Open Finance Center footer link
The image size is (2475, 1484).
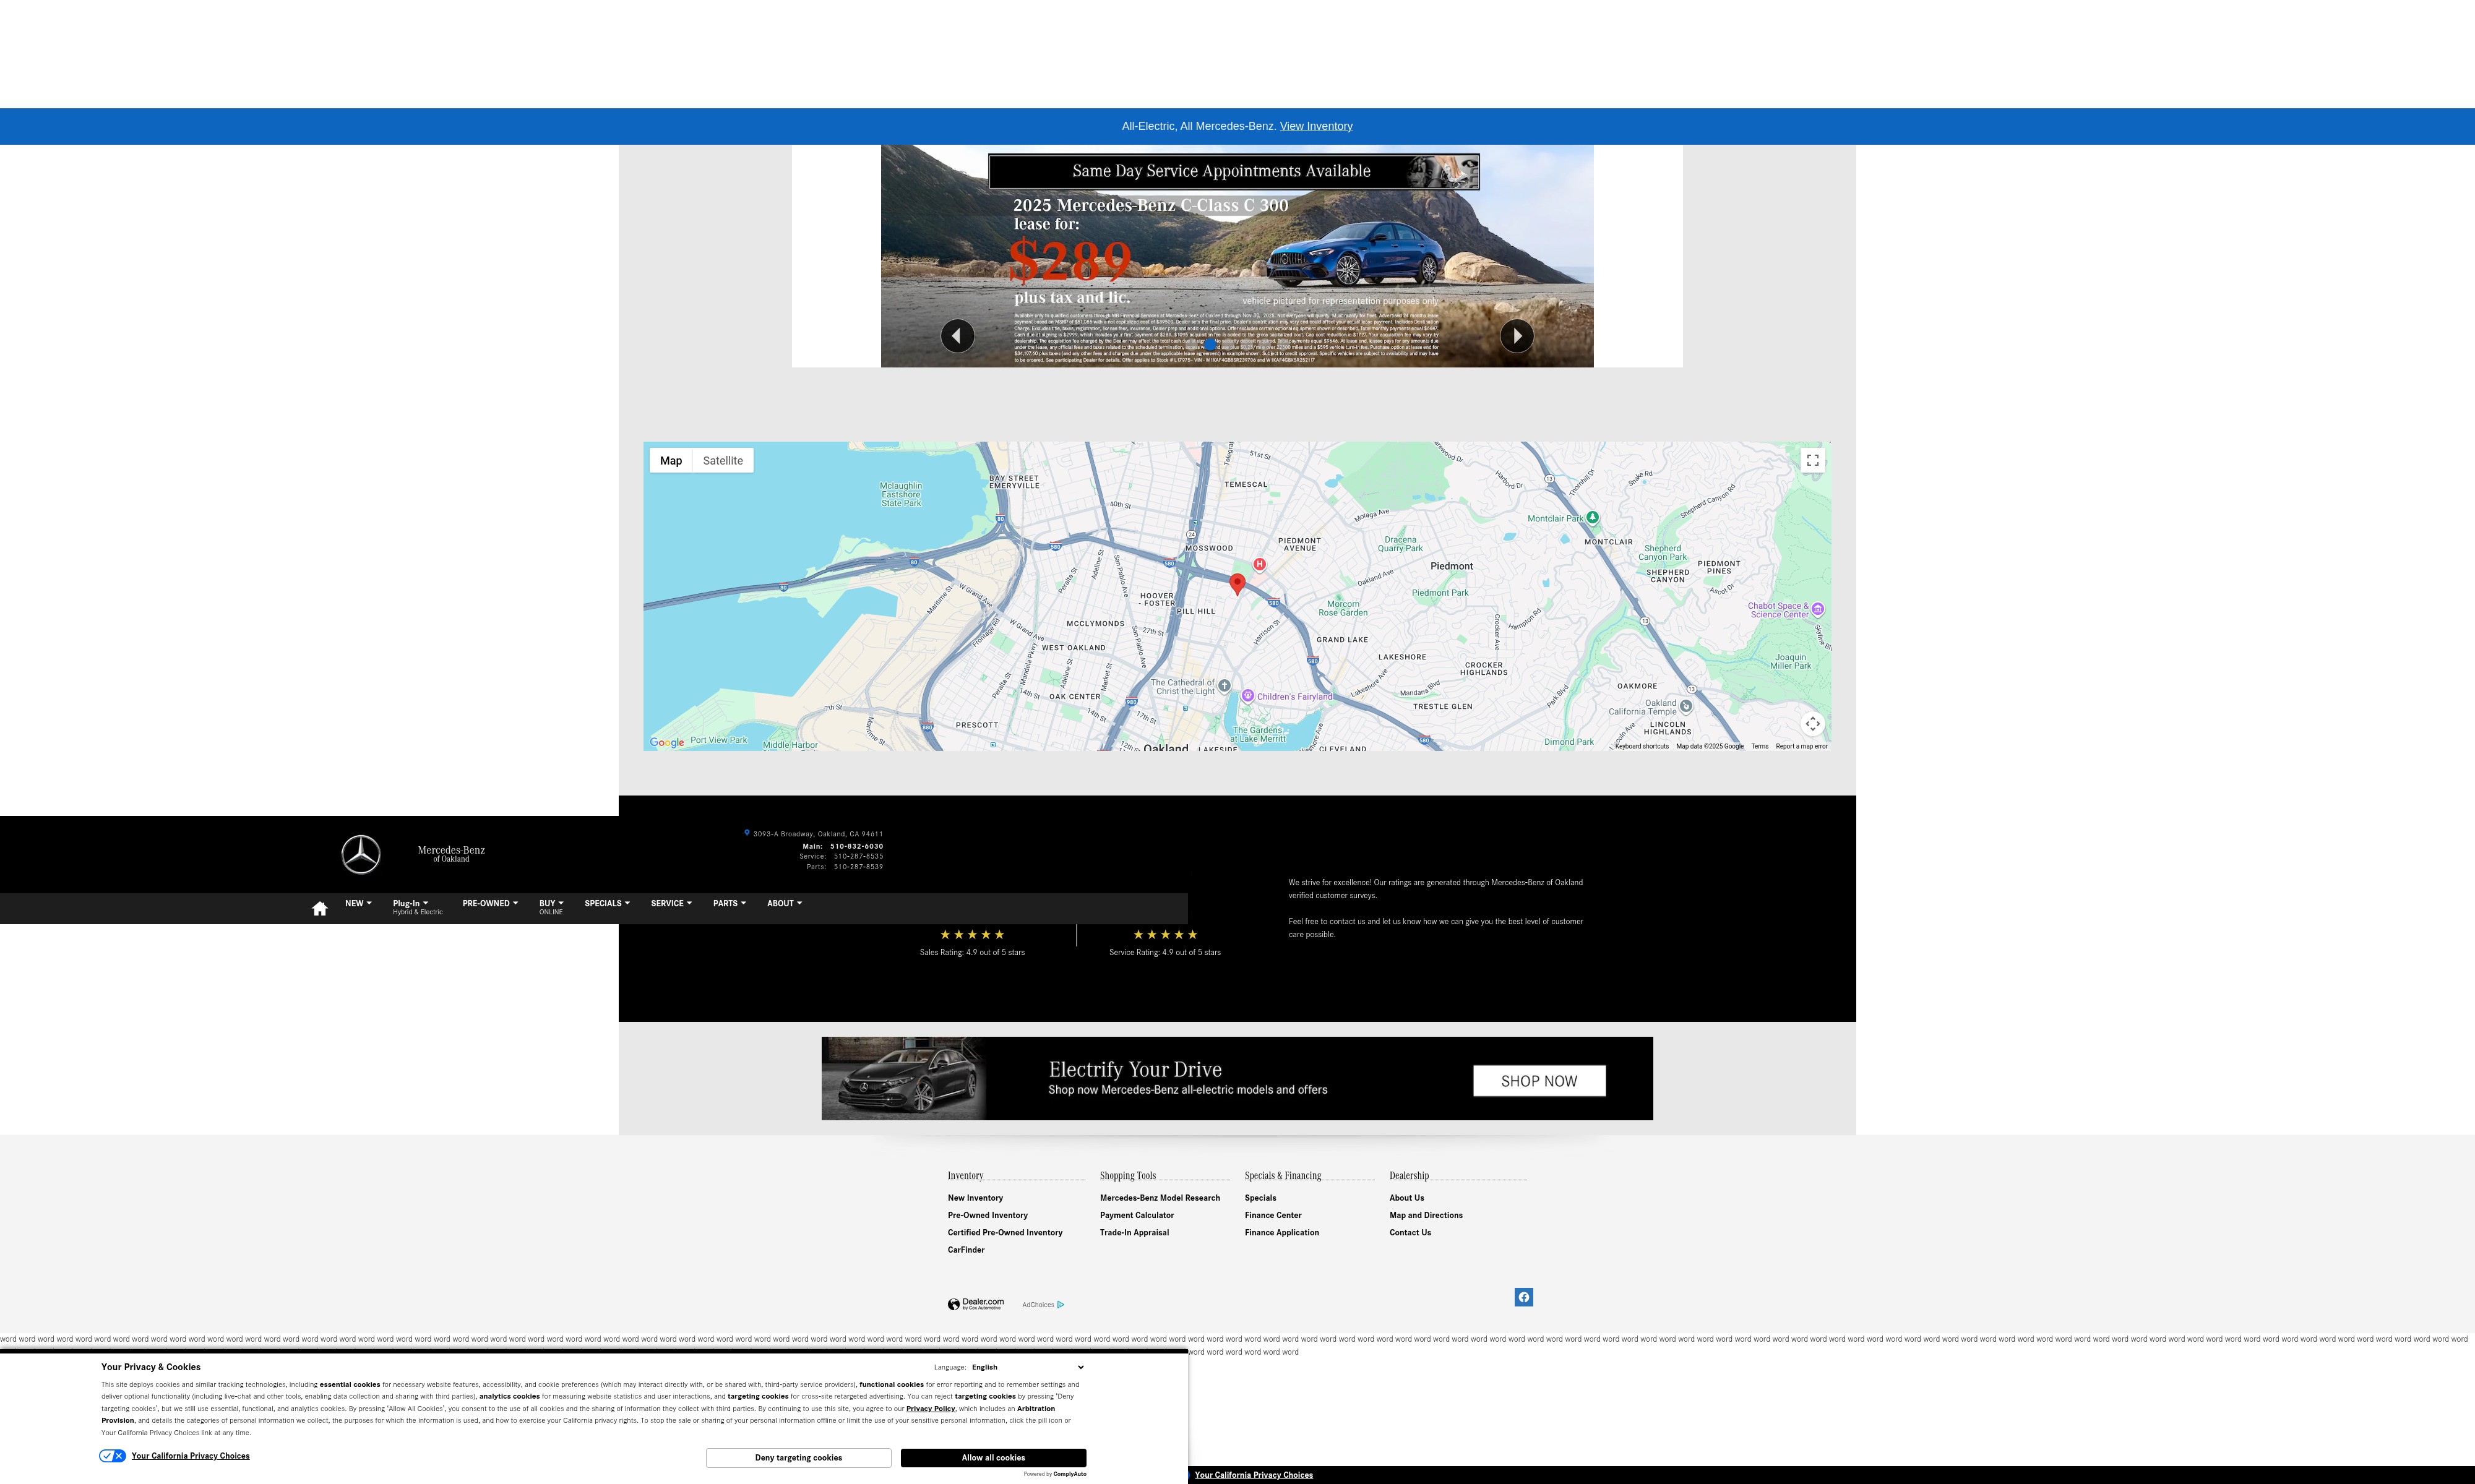pos(1273,1215)
